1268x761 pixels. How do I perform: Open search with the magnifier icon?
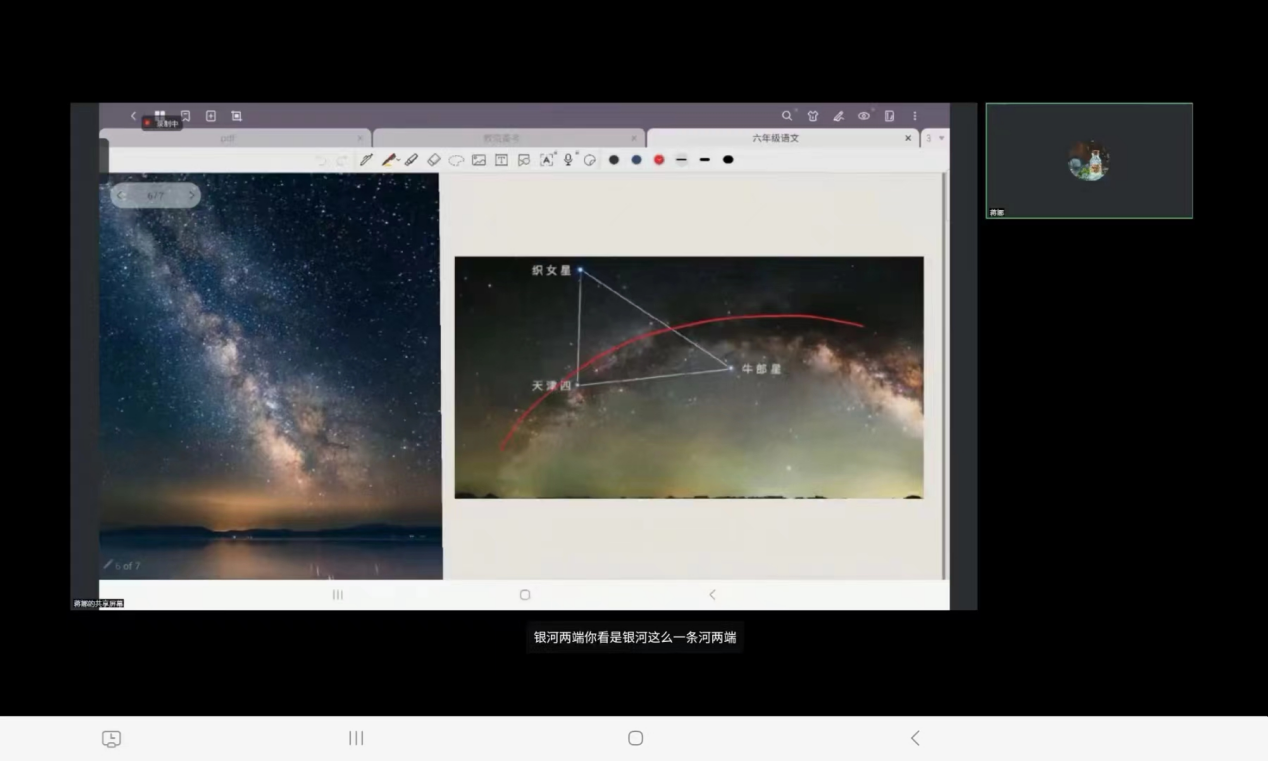click(x=787, y=116)
